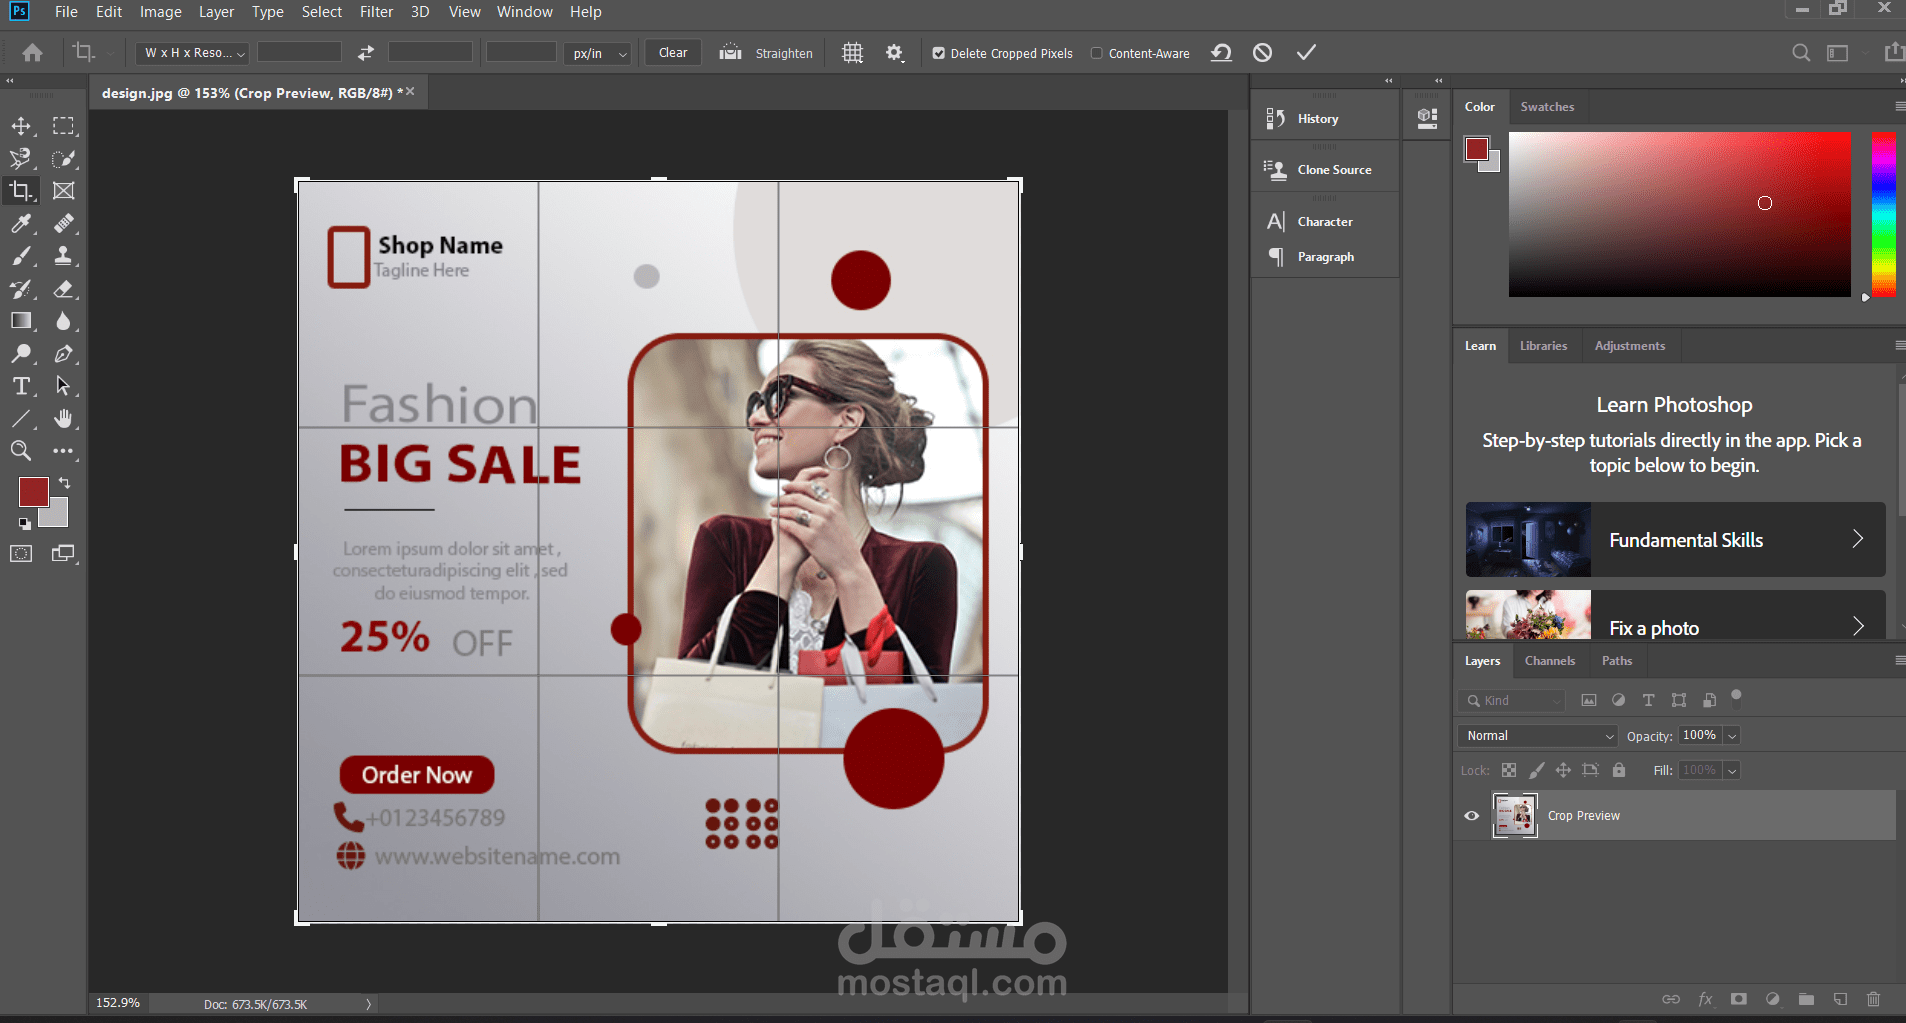Image resolution: width=1906 pixels, height=1023 pixels.
Task: Select the Gradient tool
Action: coord(21,321)
